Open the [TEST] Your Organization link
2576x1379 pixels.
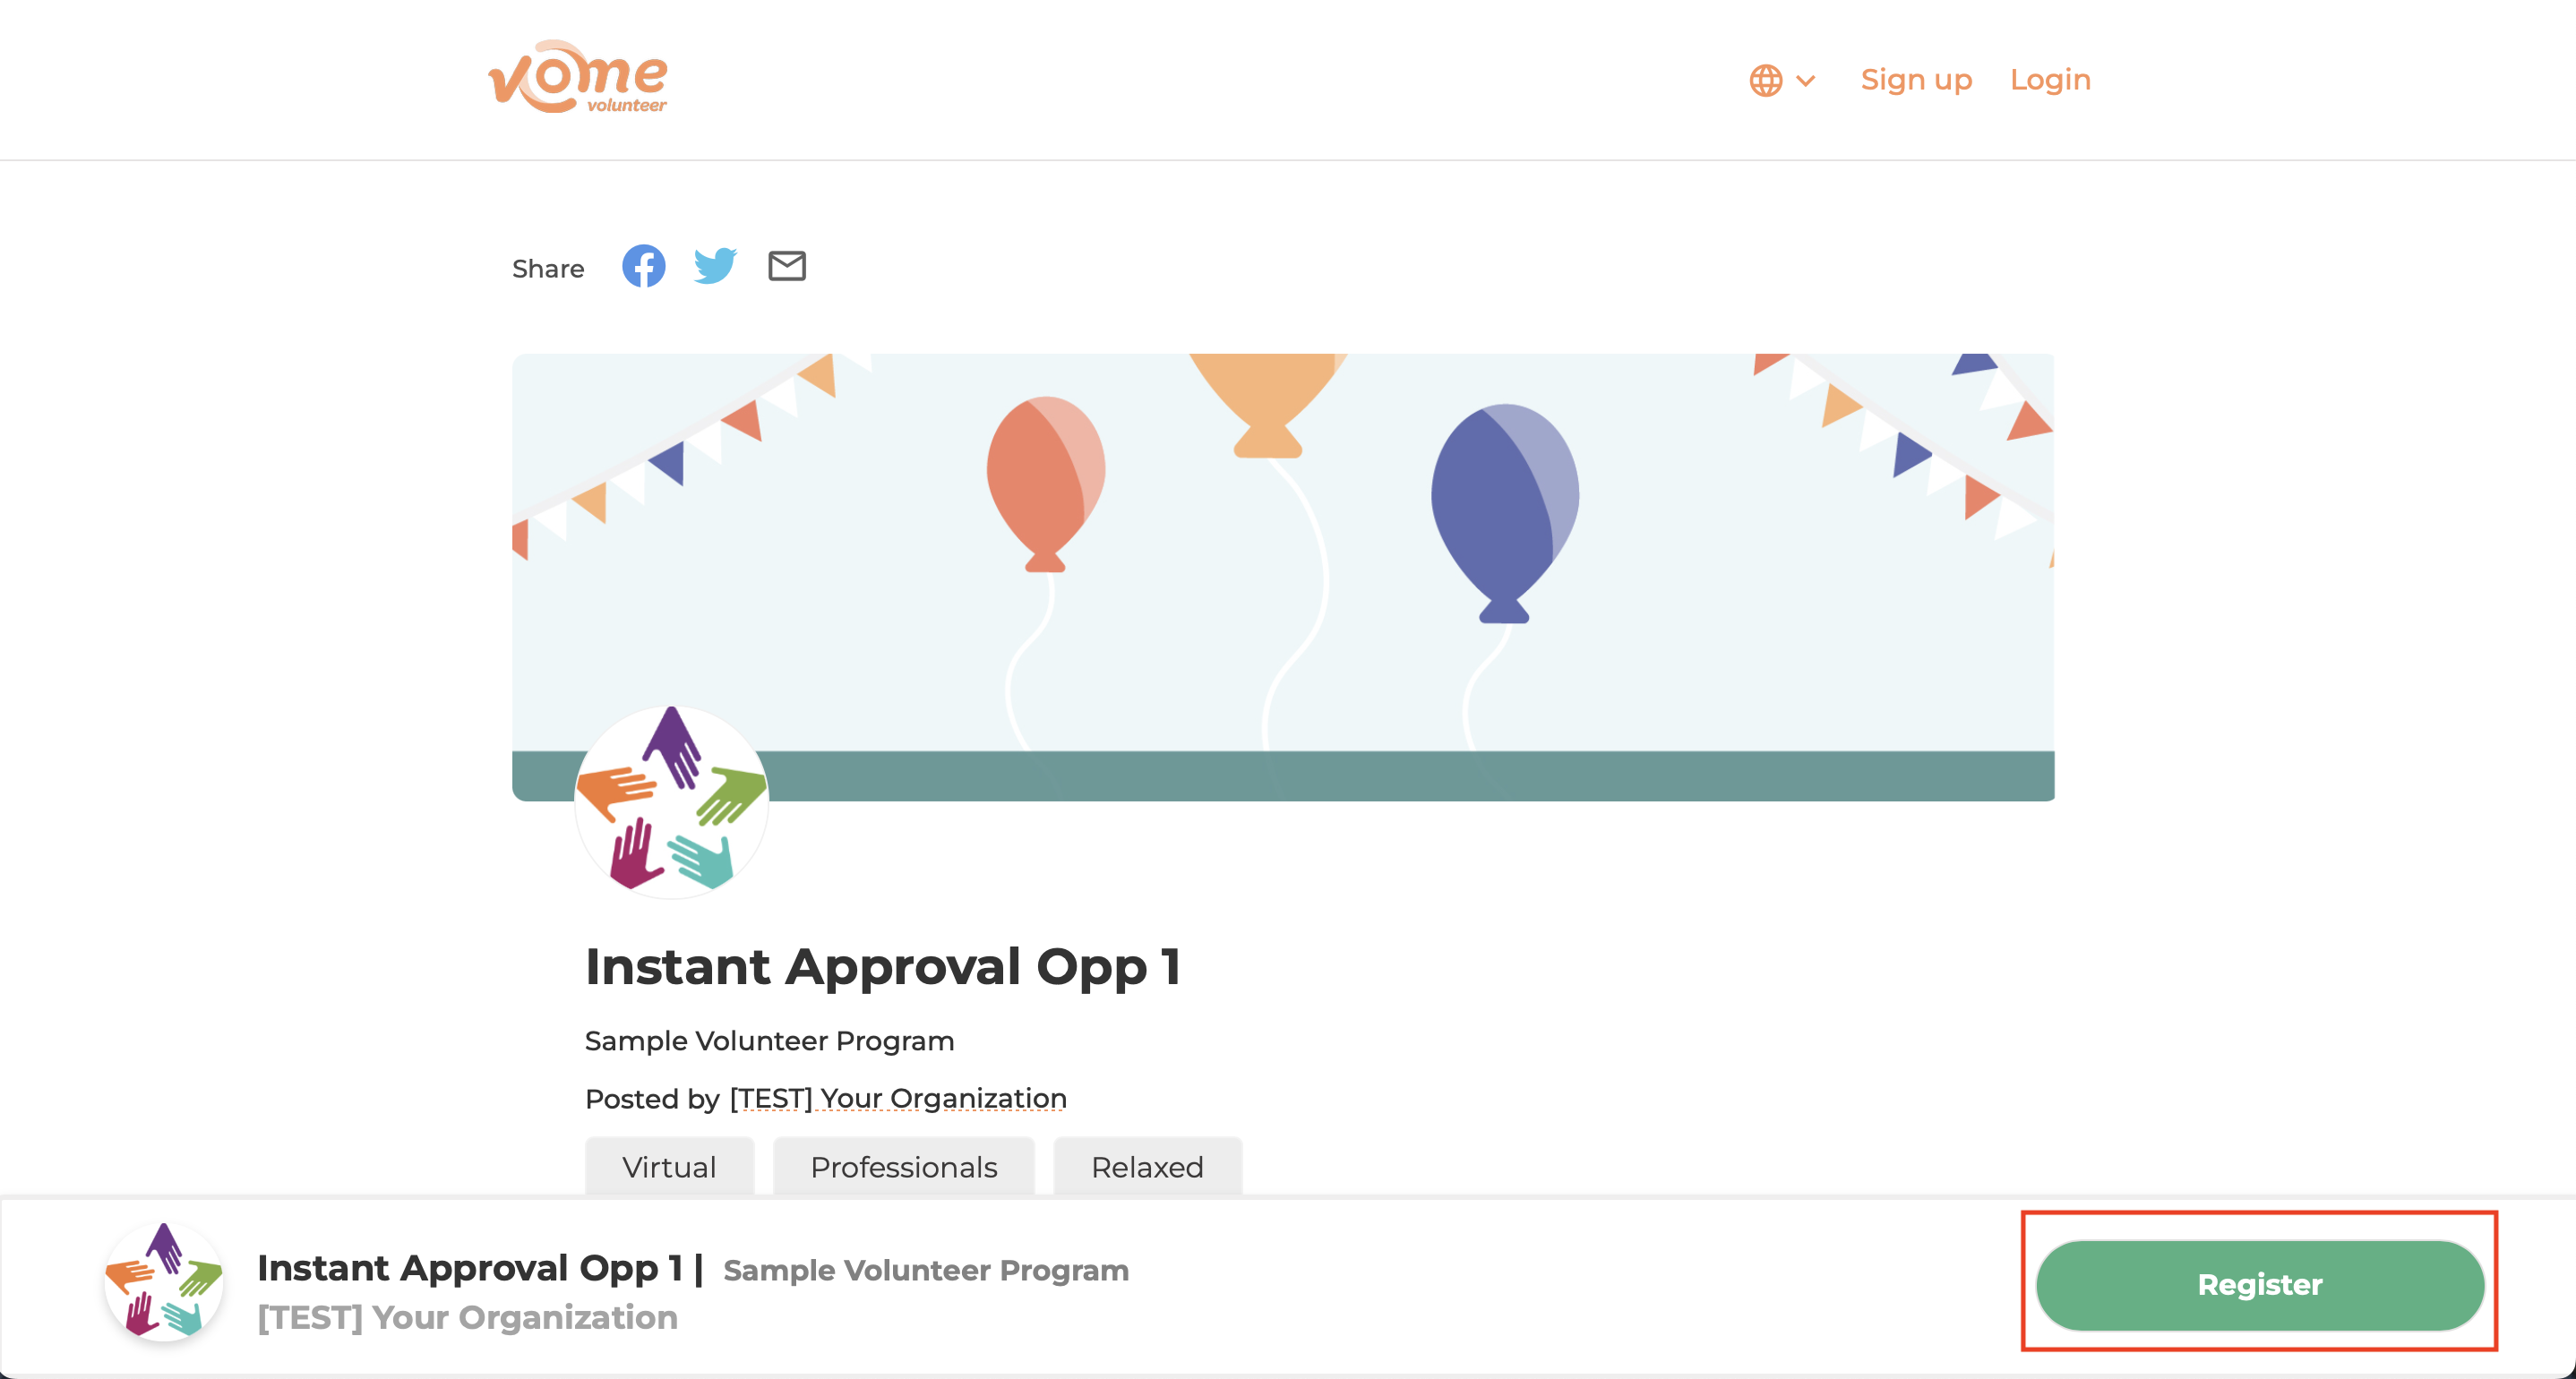tap(898, 1099)
